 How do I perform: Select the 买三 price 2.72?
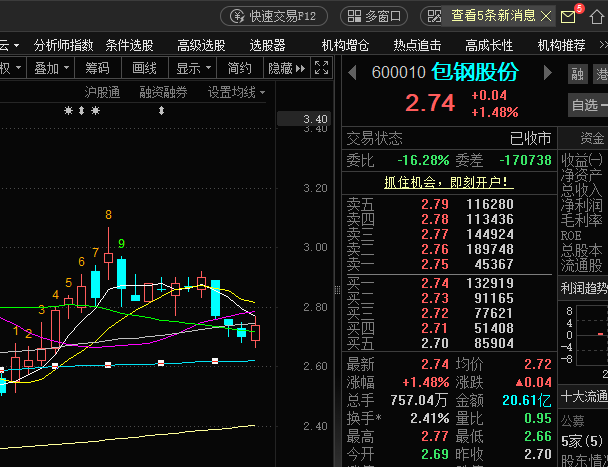[435, 313]
